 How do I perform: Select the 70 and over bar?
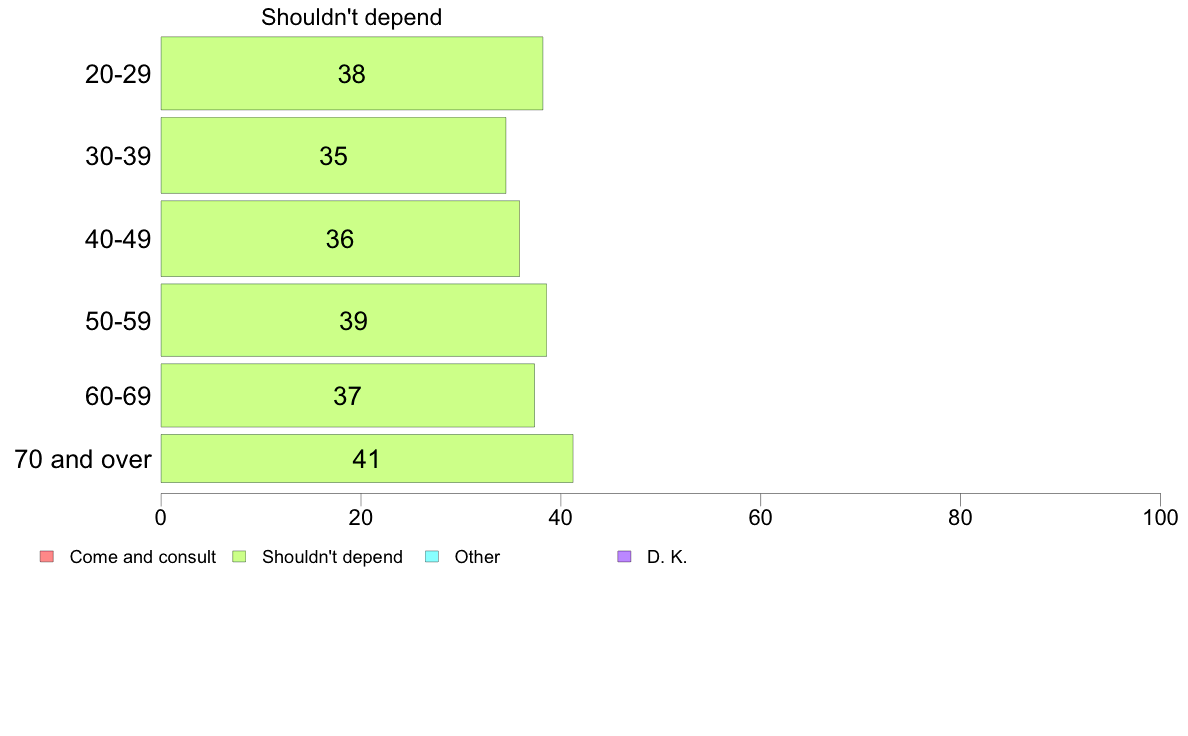tap(367, 459)
